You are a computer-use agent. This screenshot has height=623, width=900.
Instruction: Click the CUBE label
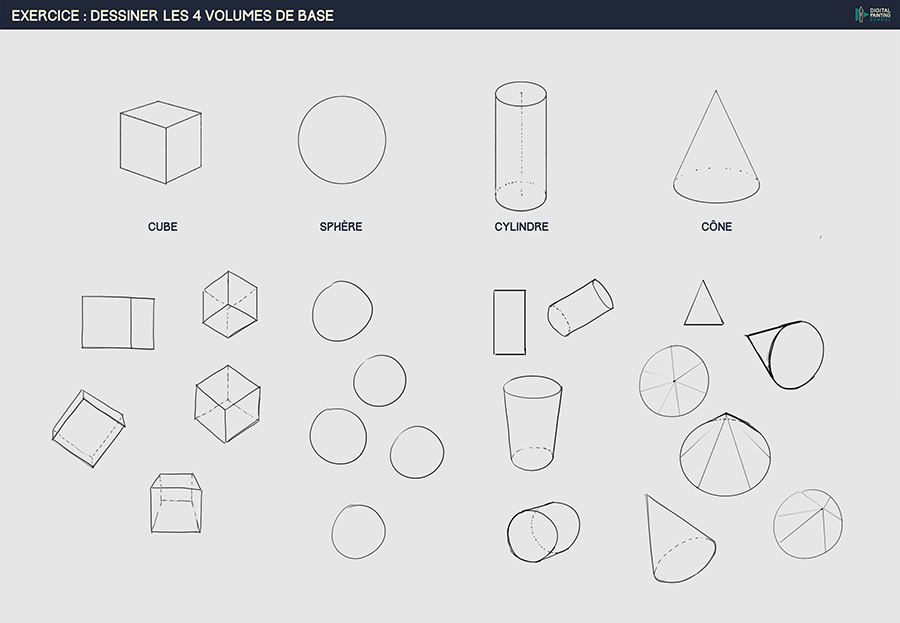[x=162, y=227]
